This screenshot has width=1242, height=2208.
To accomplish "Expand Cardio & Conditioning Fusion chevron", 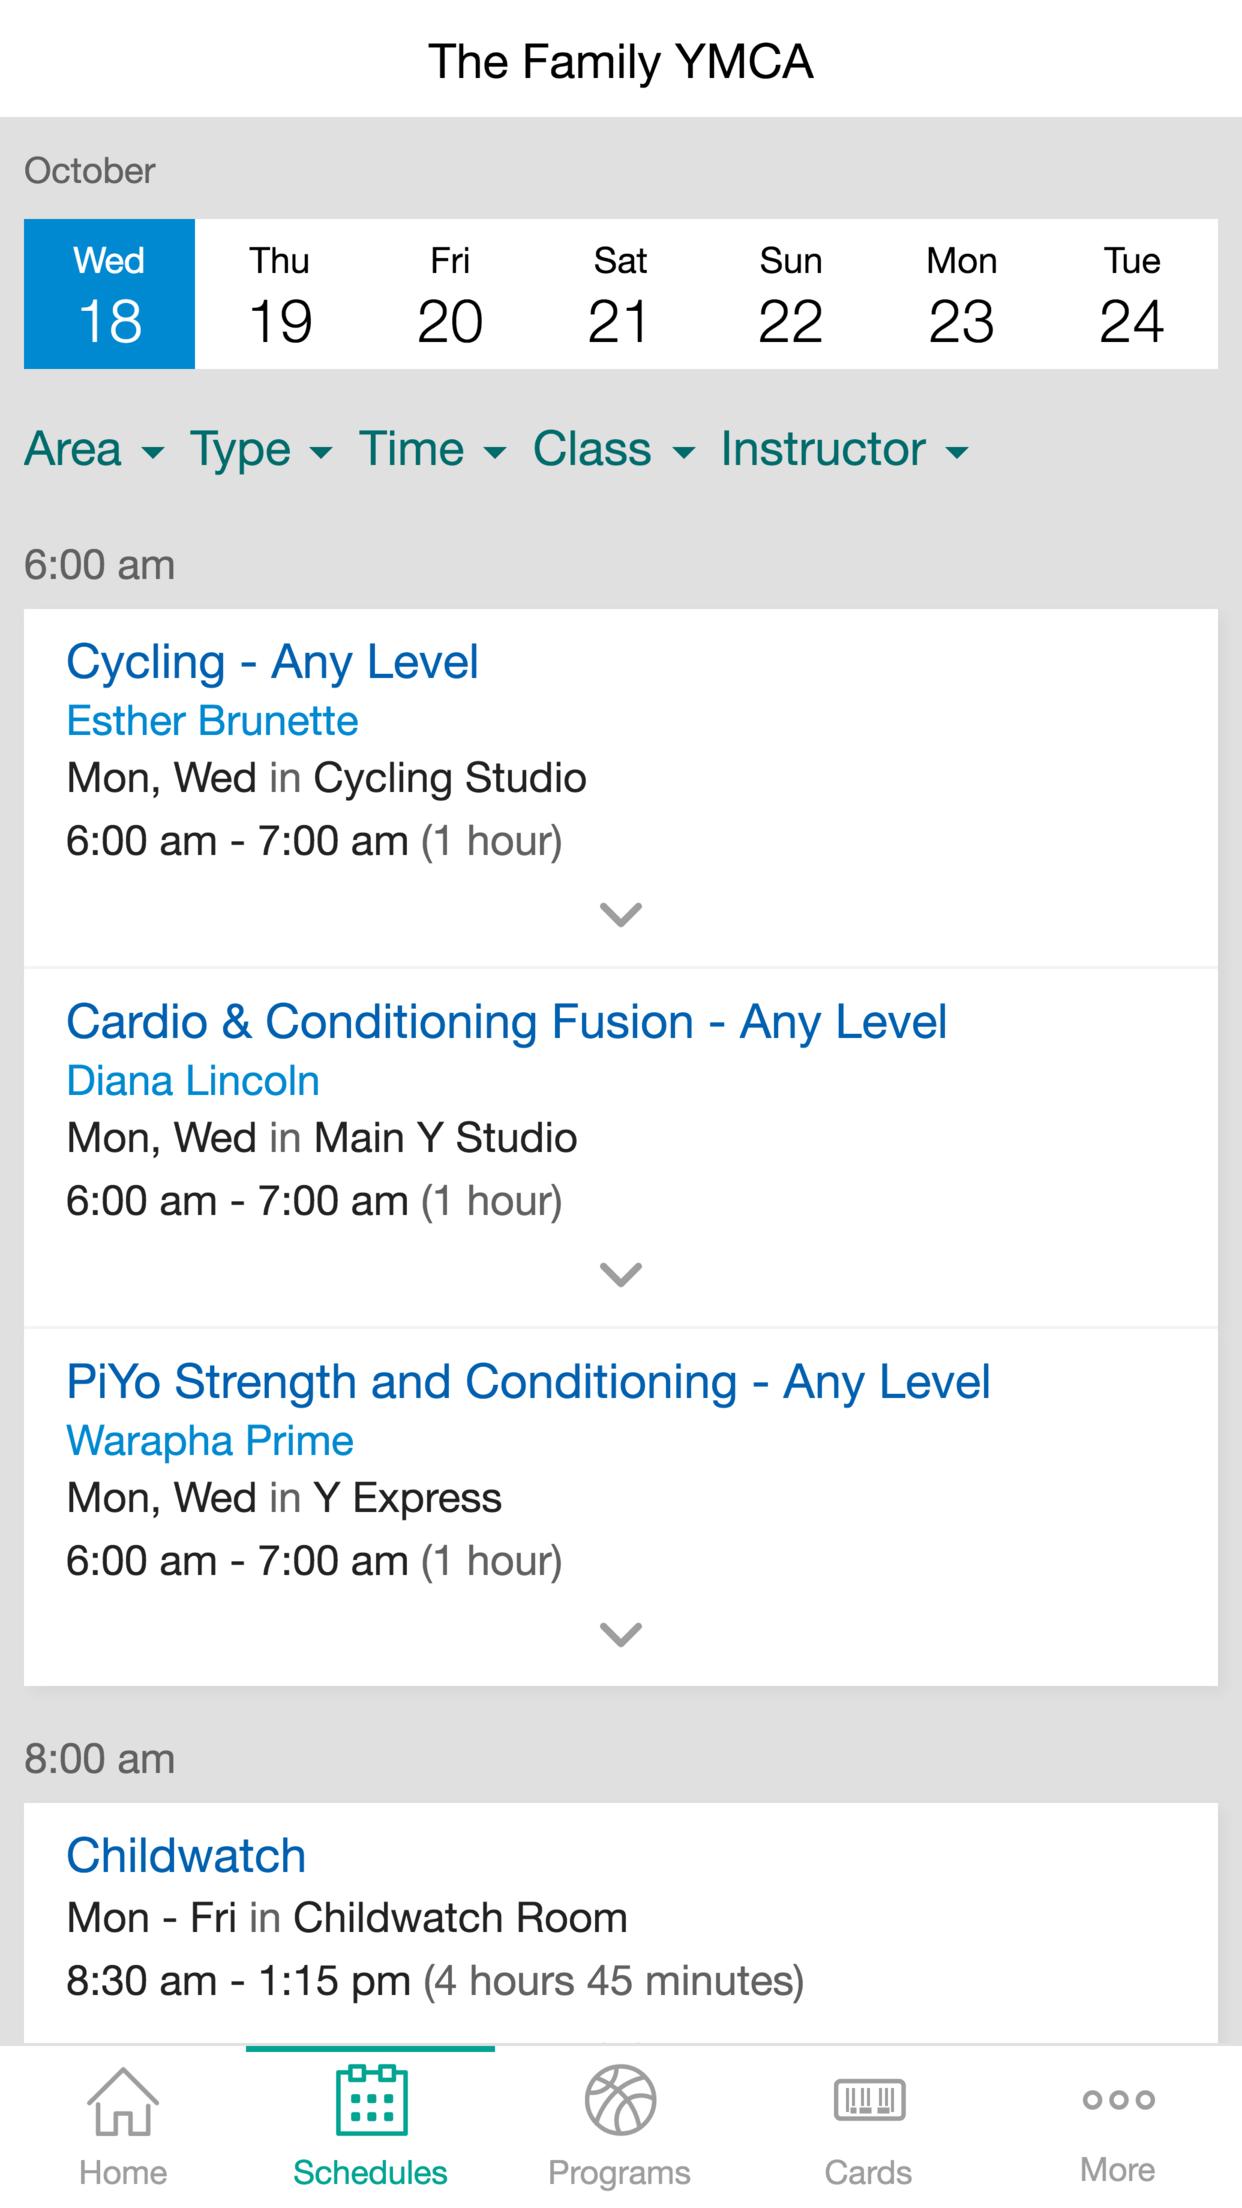I will [621, 1274].
